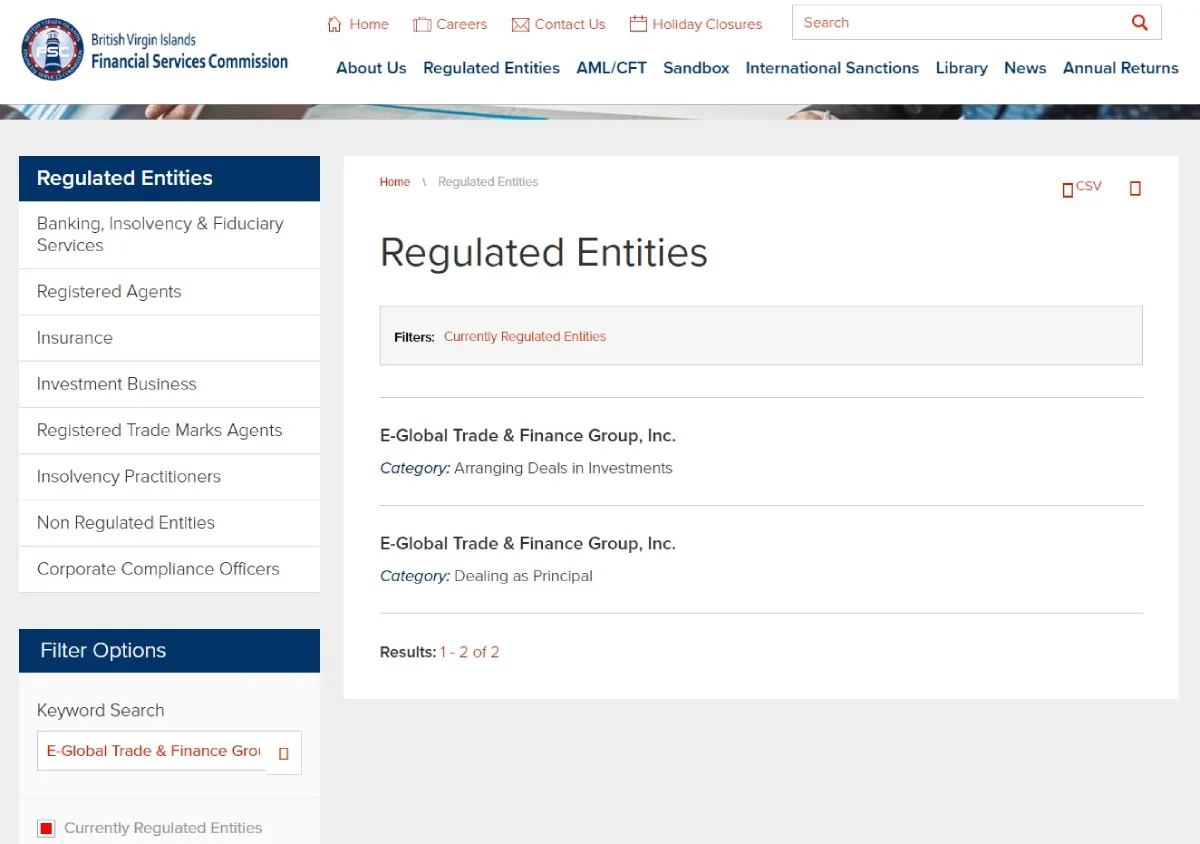Click the print icon beside CSV

click(x=1135, y=188)
